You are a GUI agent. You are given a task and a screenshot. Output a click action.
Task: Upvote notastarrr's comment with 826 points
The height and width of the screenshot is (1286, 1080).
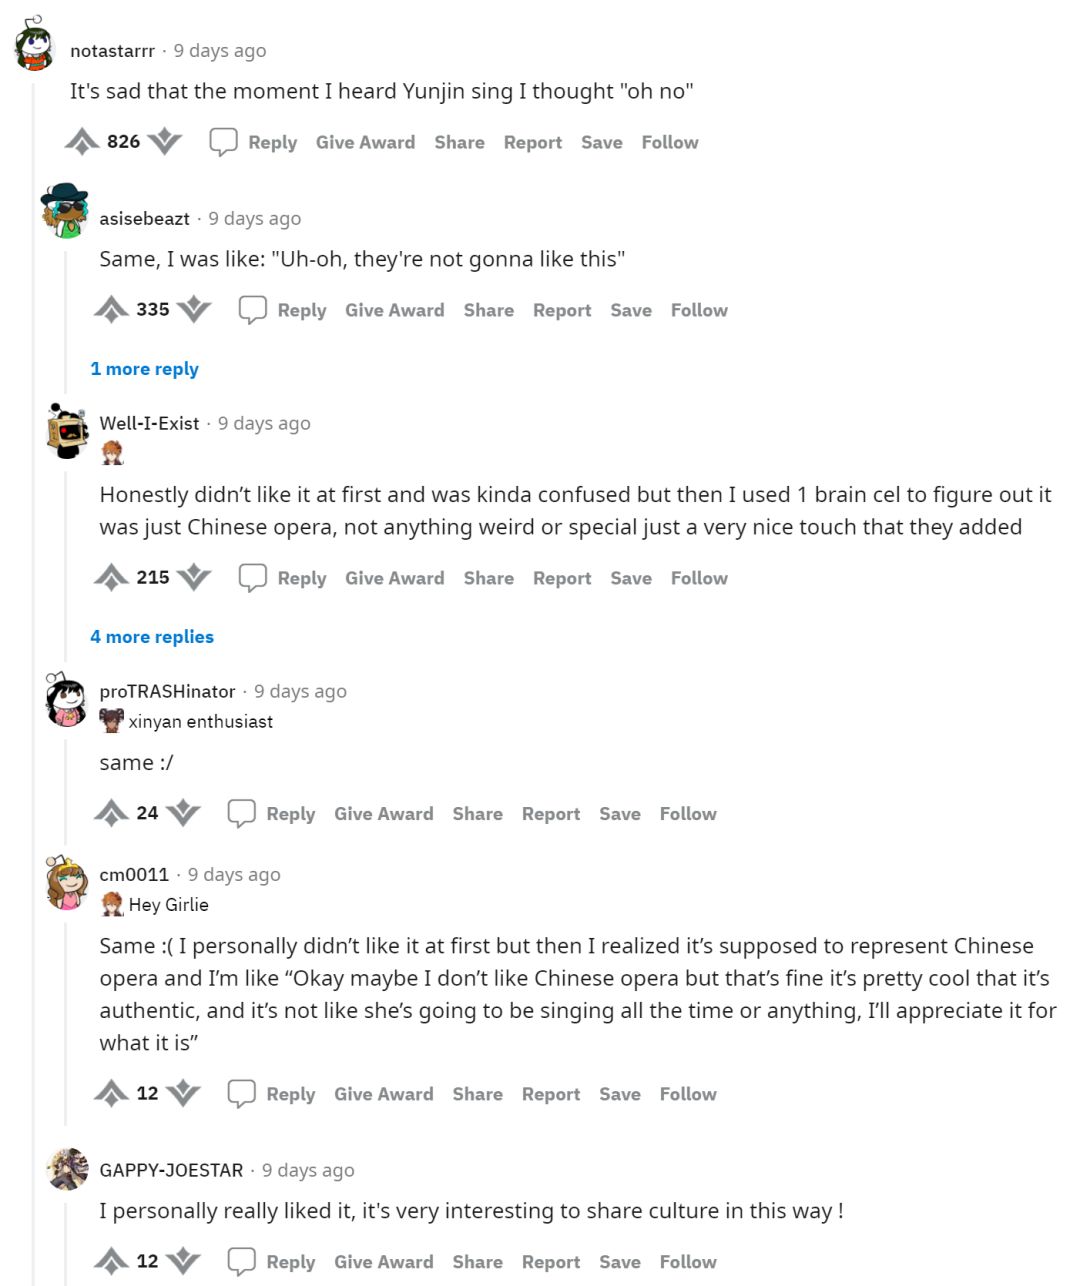(82, 142)
